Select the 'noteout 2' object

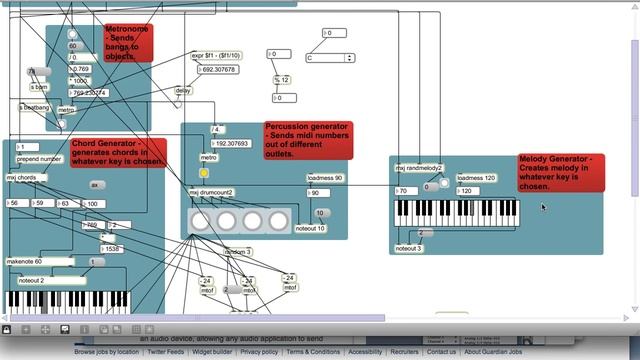[52, 280]
